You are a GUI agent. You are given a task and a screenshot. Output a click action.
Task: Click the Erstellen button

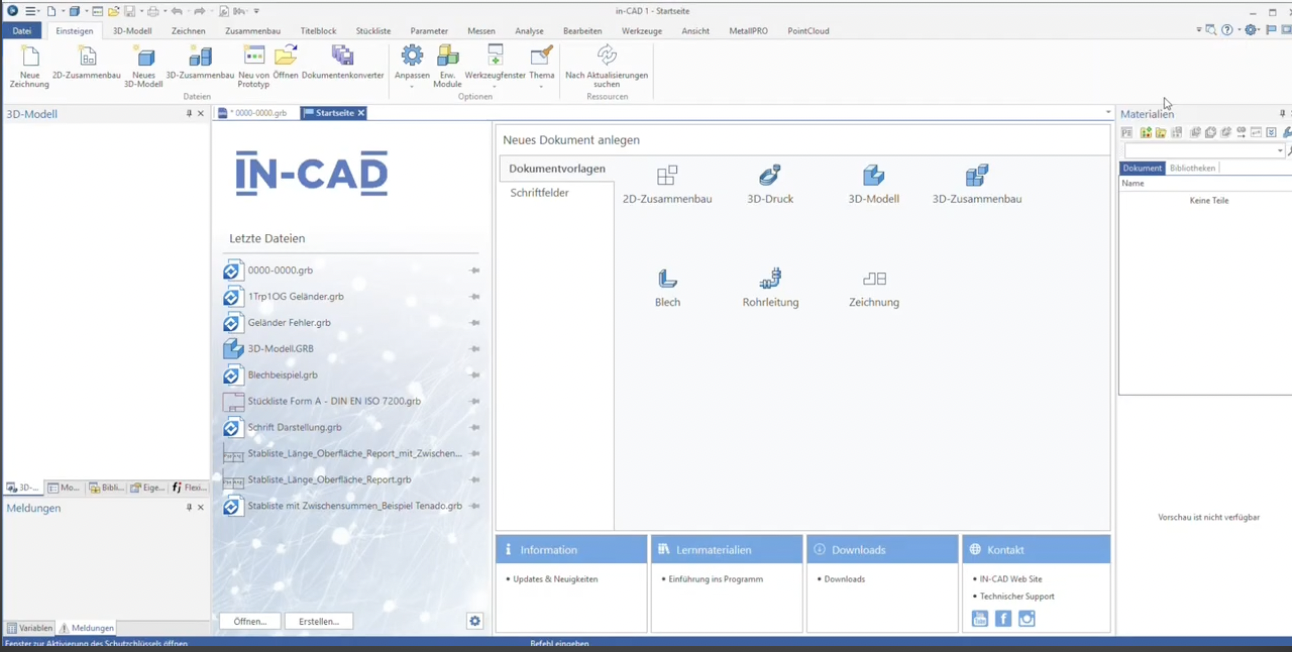pos(319,621)
